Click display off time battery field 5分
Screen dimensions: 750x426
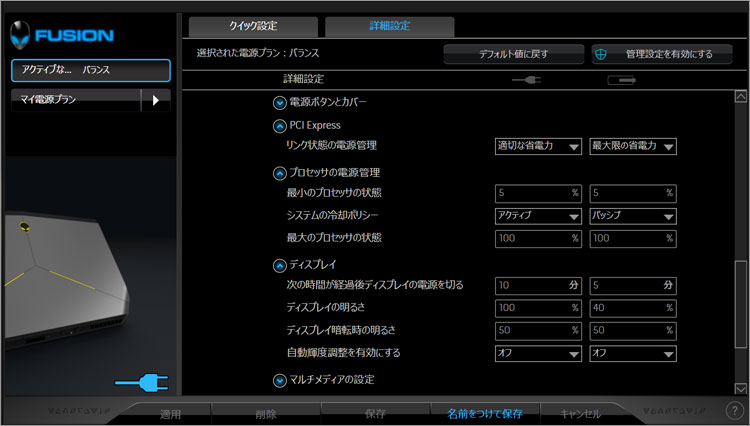click(633, 285)
